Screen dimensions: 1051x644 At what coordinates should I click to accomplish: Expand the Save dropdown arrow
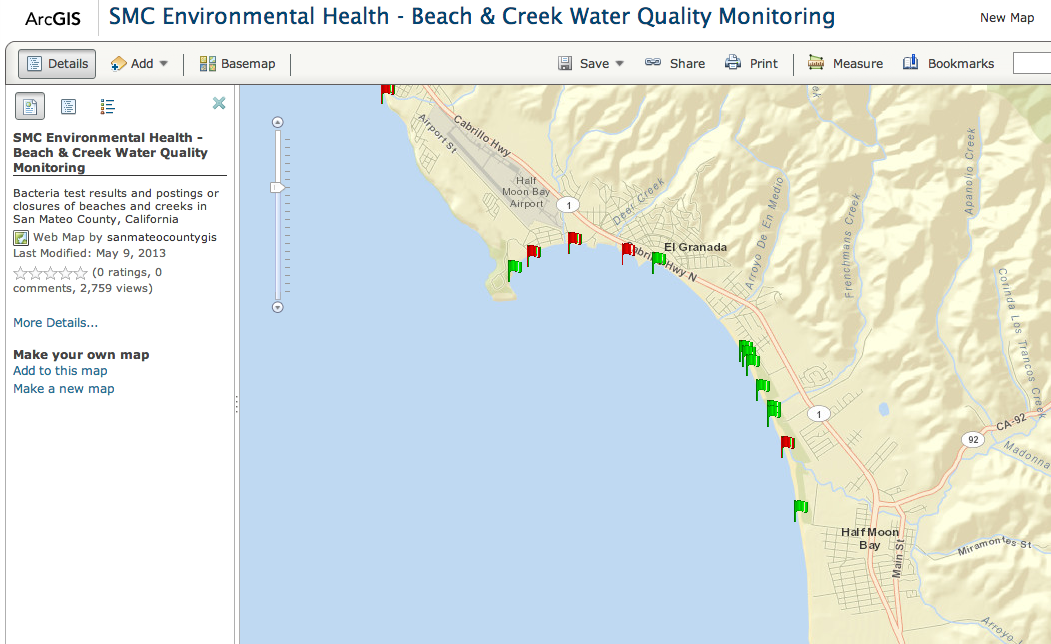click(619, 64)
